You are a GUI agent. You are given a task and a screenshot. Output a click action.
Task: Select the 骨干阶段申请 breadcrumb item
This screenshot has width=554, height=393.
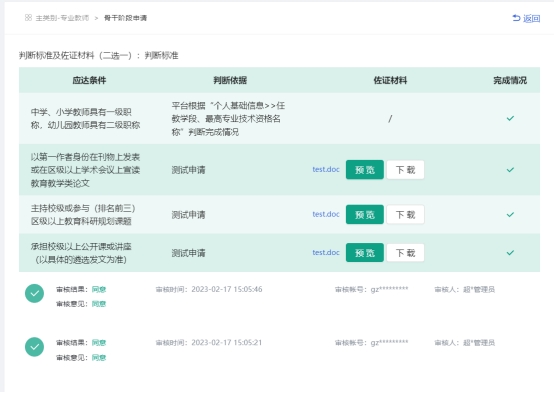click(125, 18)
